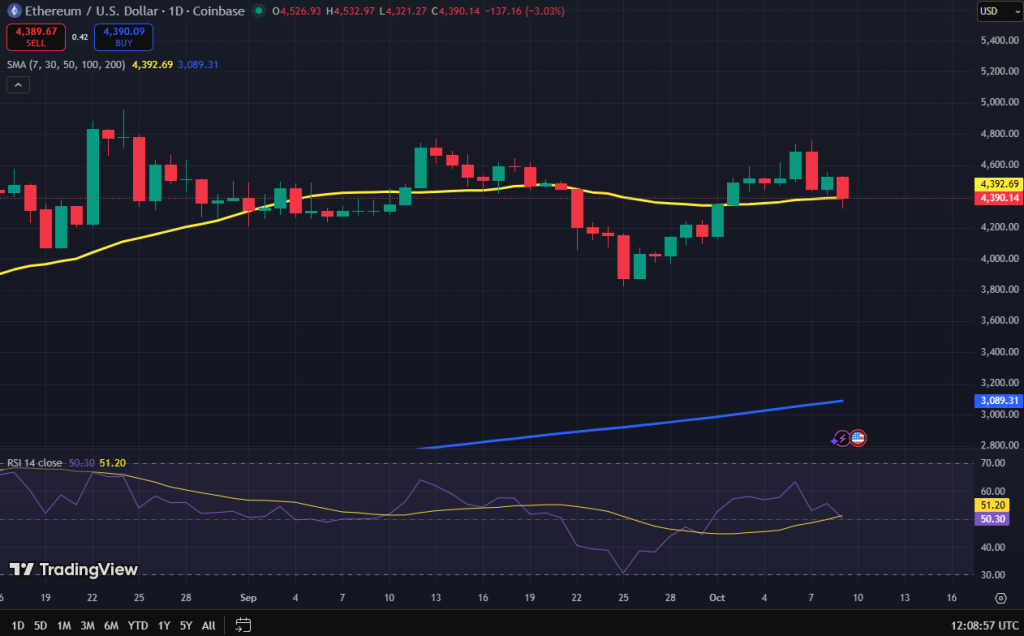The width and height of the screenshot is (1024, 636).
Task: Click the blue 3,089.31 SMA price label
Action: pos(999,400)
